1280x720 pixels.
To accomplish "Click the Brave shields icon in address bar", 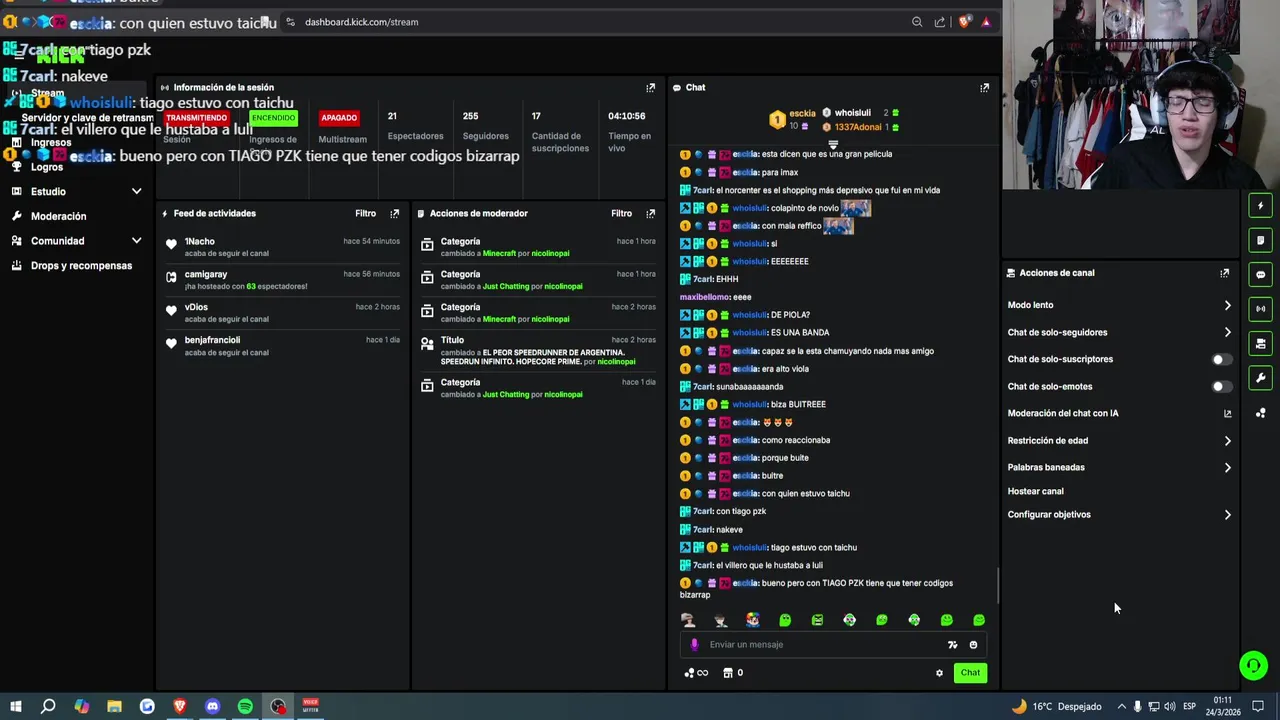I will (964, 22).
